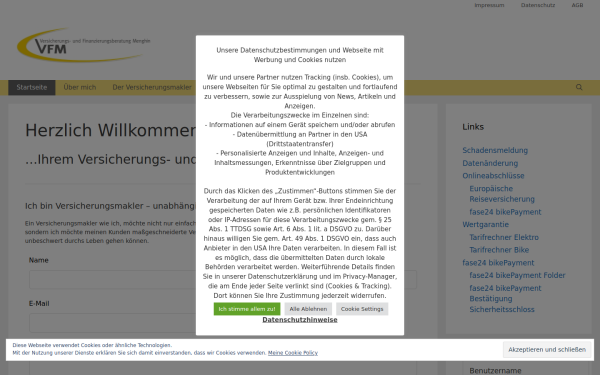The image size is (600, 375).
Task: Open the 'Datenschutzhinweise' link in dialog
Action: coord(300,320)
